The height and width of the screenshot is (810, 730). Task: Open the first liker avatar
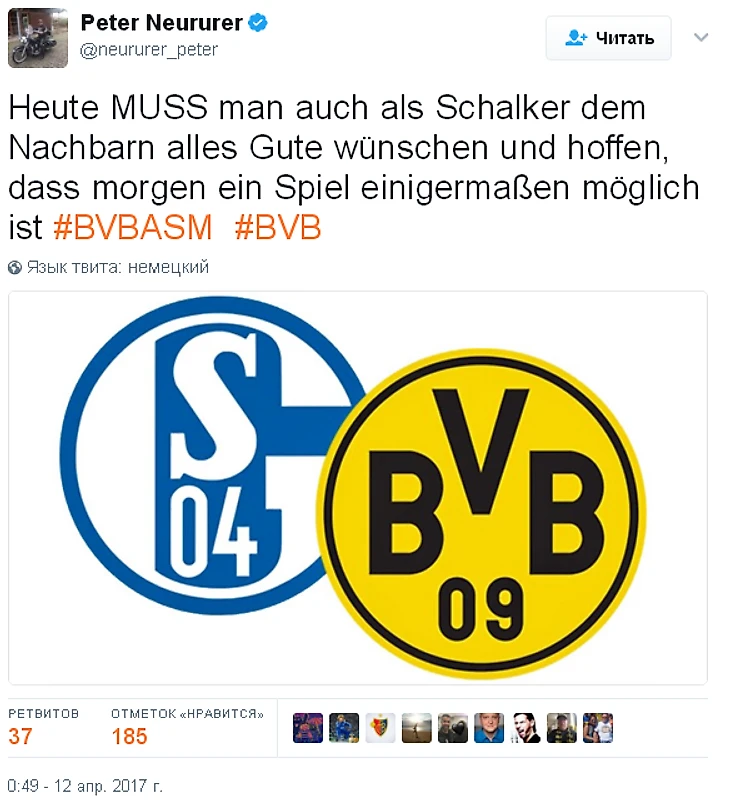[x=308, y=728]
